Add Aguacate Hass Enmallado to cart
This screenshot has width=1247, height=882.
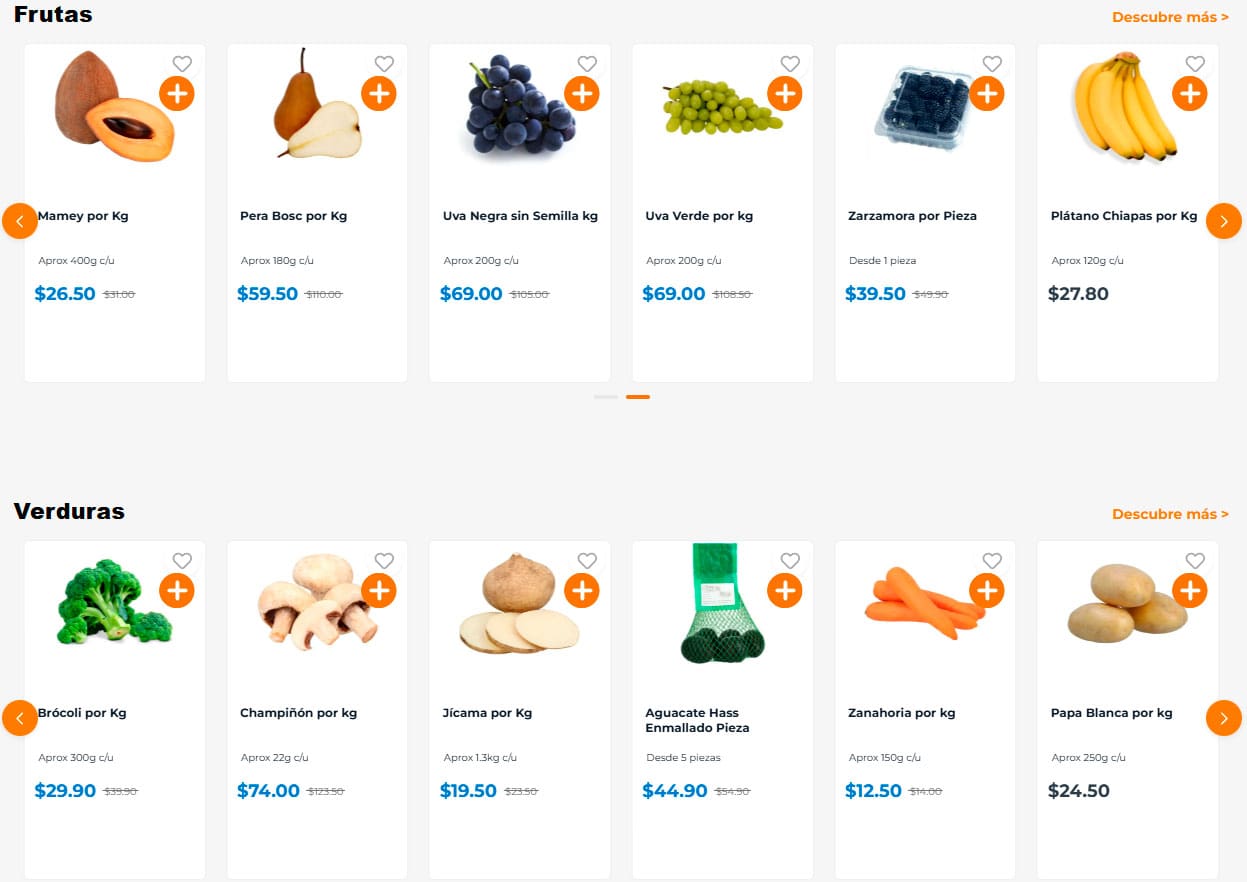785,591
